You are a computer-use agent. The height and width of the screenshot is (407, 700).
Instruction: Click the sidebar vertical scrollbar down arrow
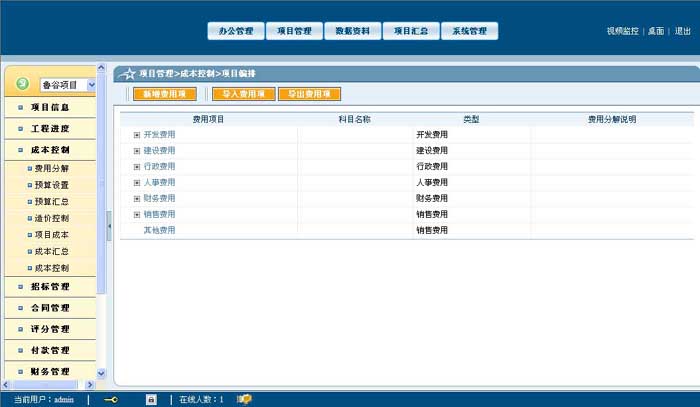point(100,373)
